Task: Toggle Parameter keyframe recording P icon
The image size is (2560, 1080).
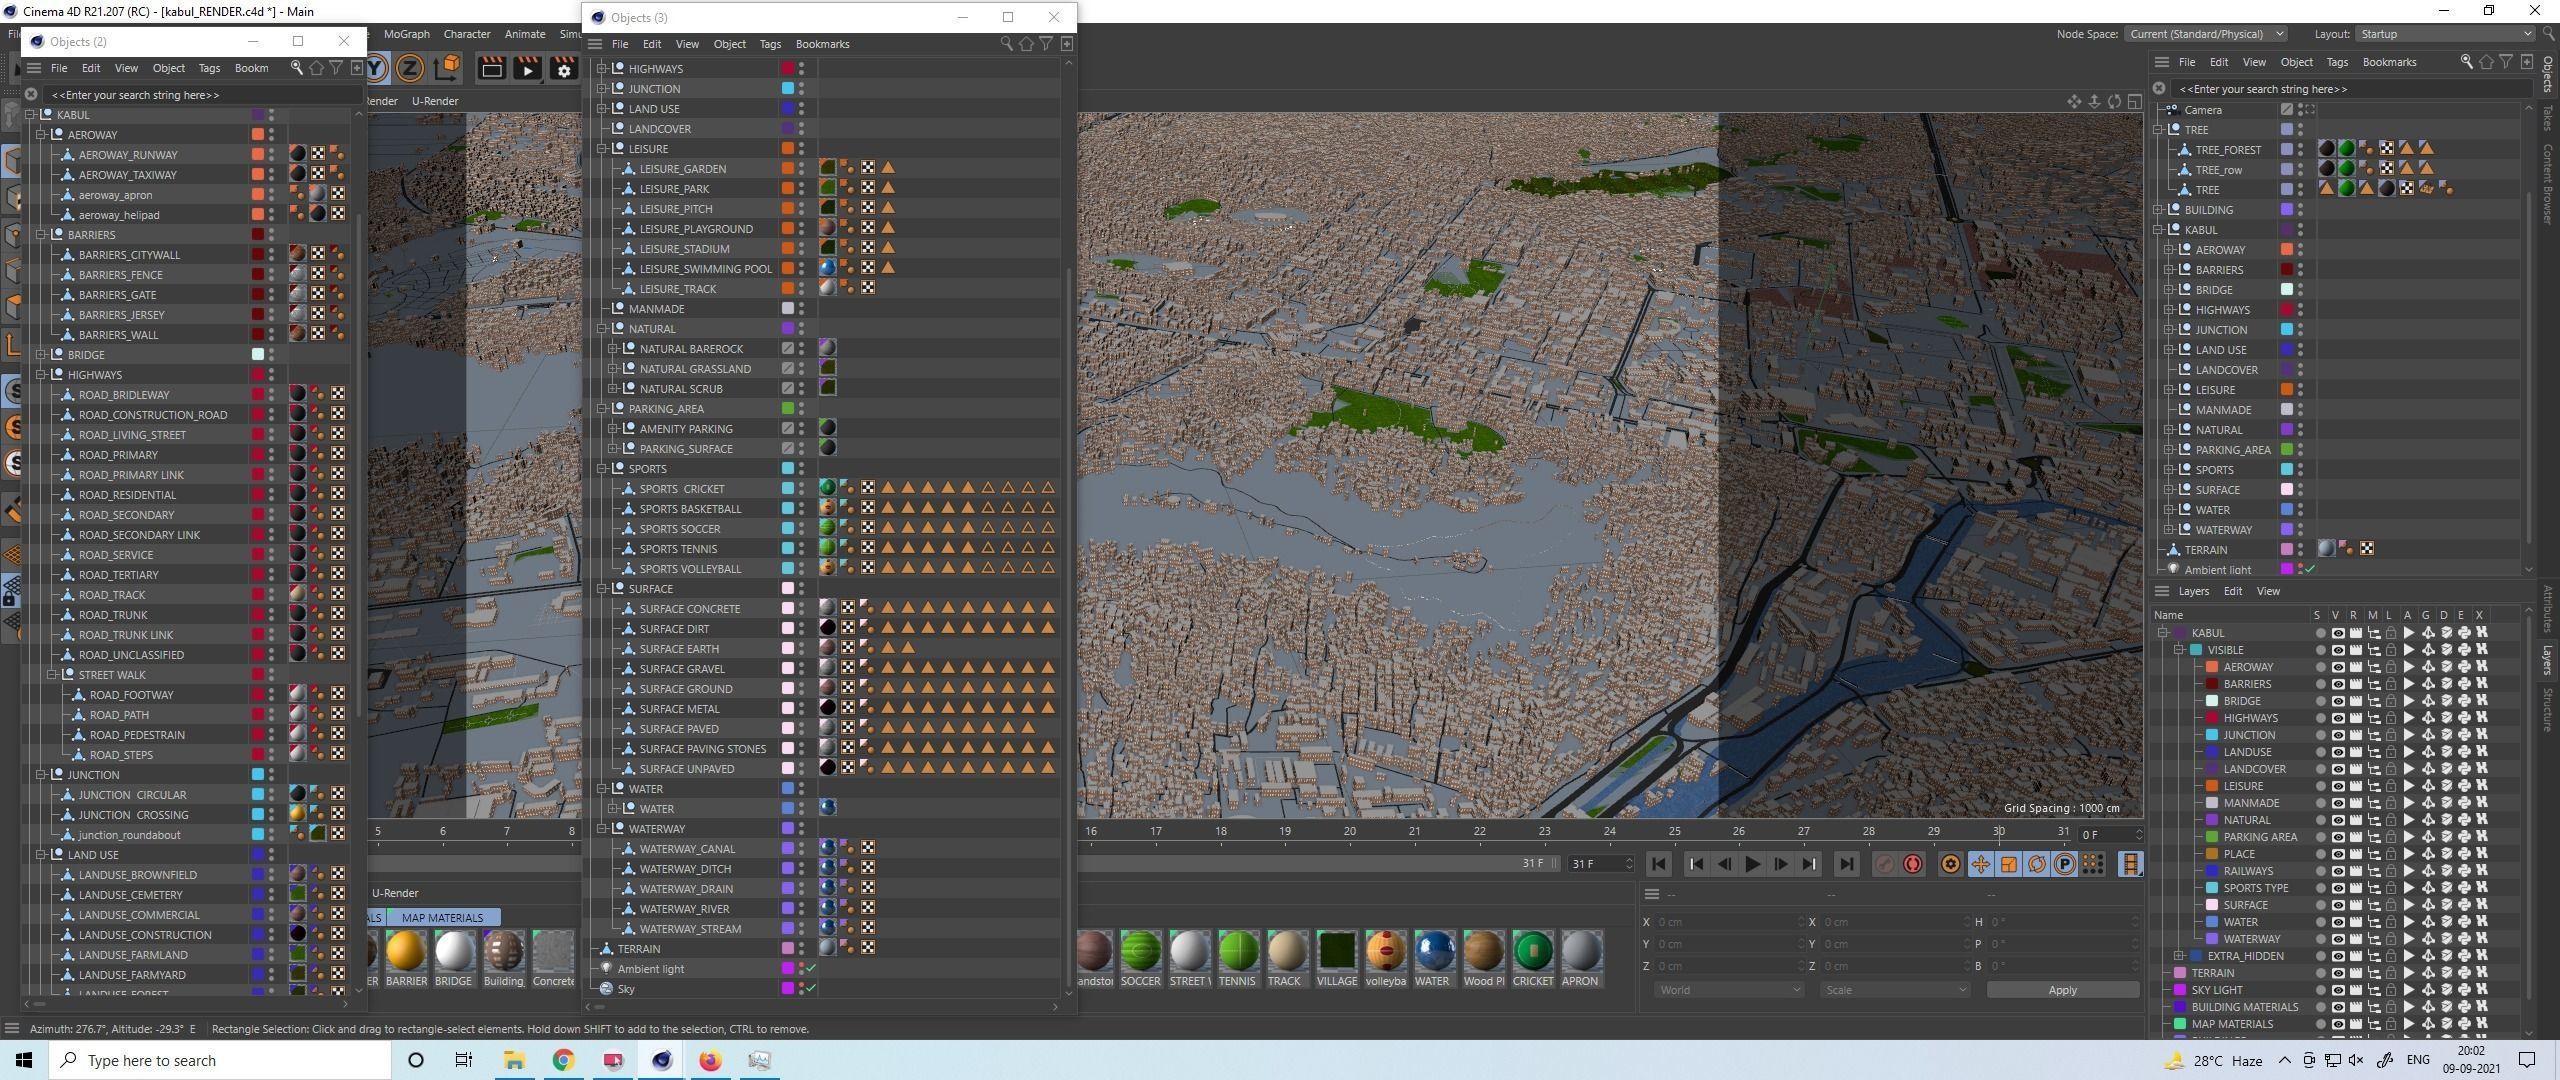Action: (x=2064, y=864)
